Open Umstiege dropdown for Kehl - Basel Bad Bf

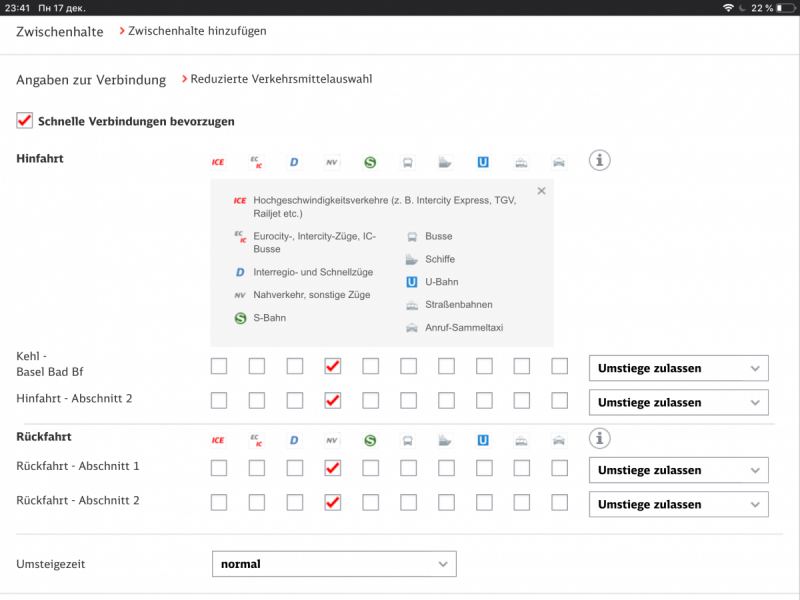[x=678, y=368]
